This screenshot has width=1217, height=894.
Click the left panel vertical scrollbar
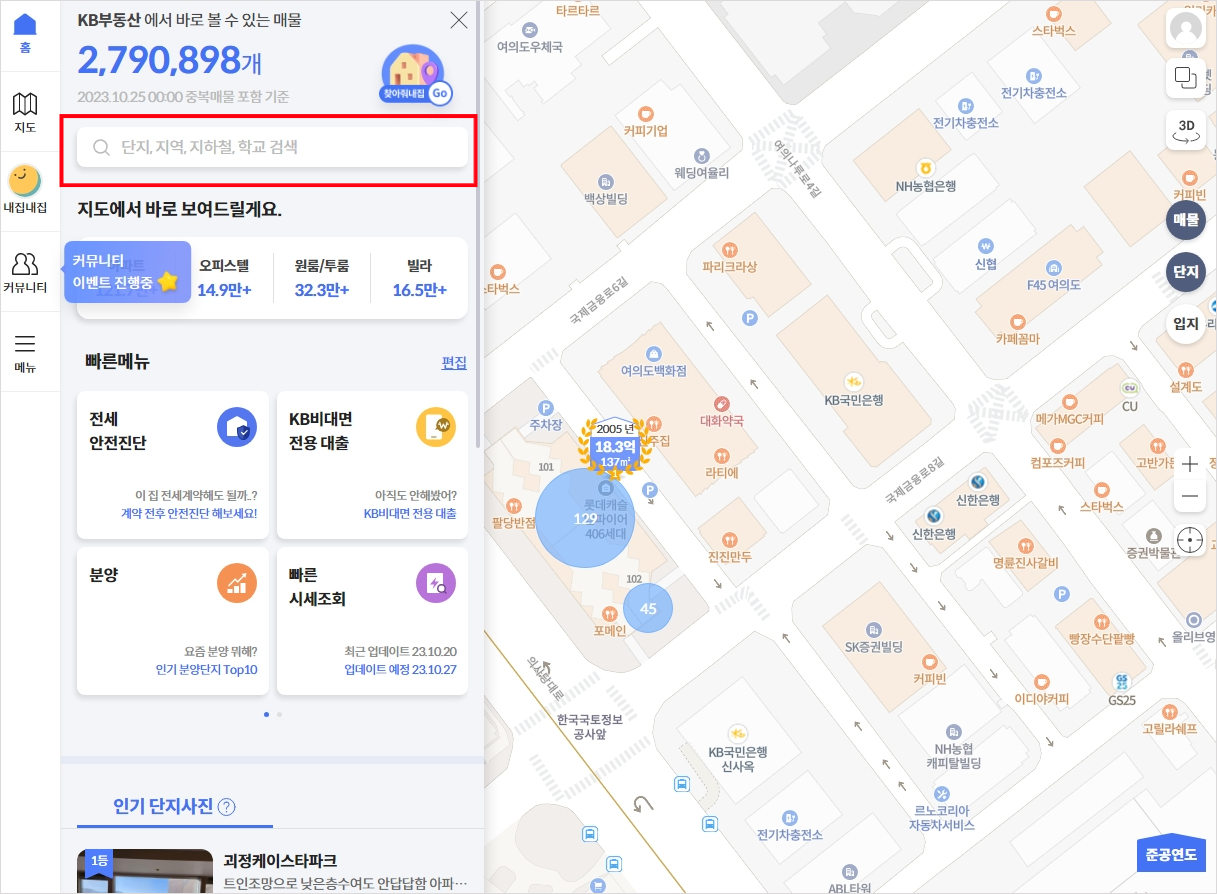click(x=480, y=224)
